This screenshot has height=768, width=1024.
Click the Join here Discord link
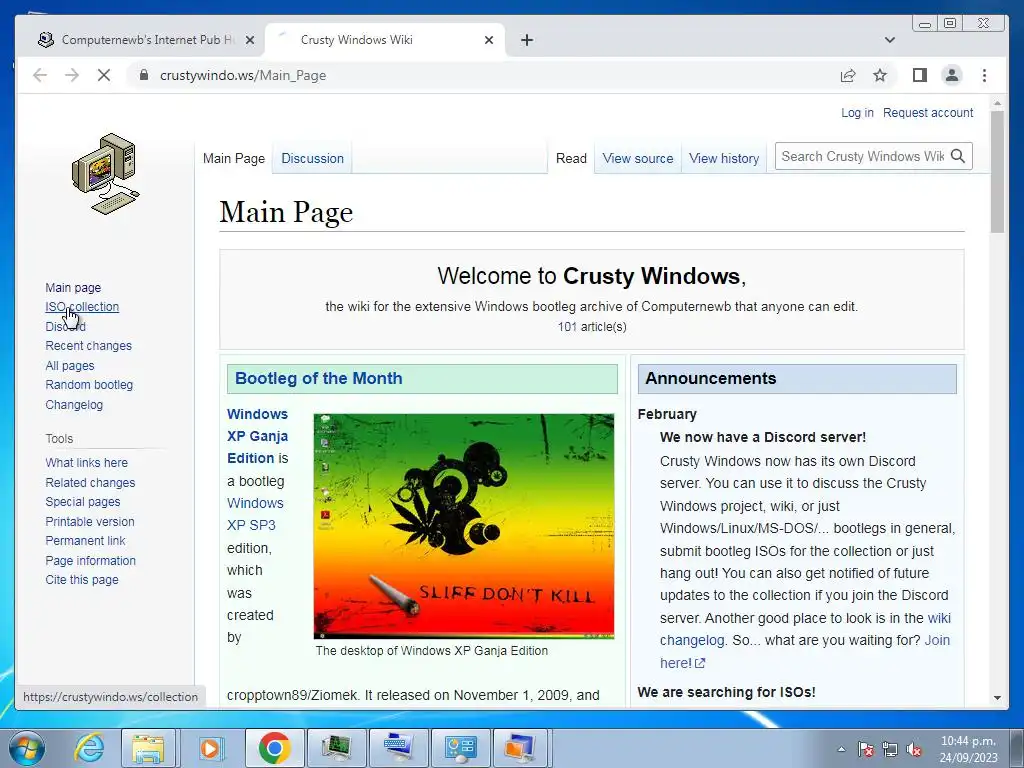coord(805,651)
